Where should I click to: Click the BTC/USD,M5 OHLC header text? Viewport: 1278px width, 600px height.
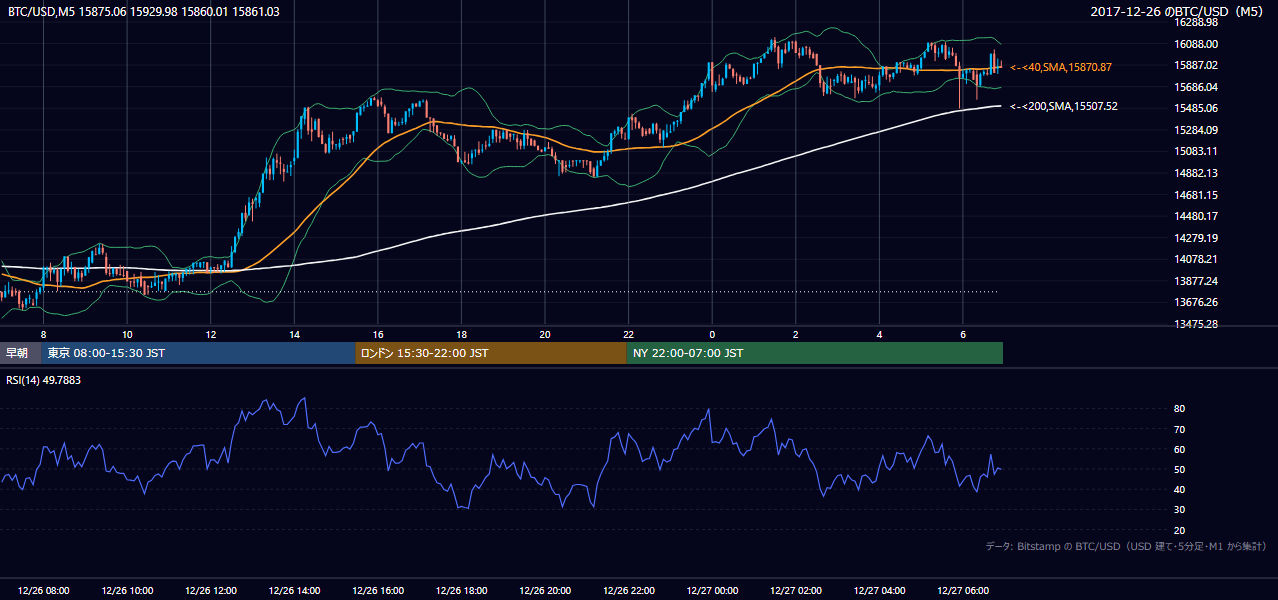coord(143,12)
